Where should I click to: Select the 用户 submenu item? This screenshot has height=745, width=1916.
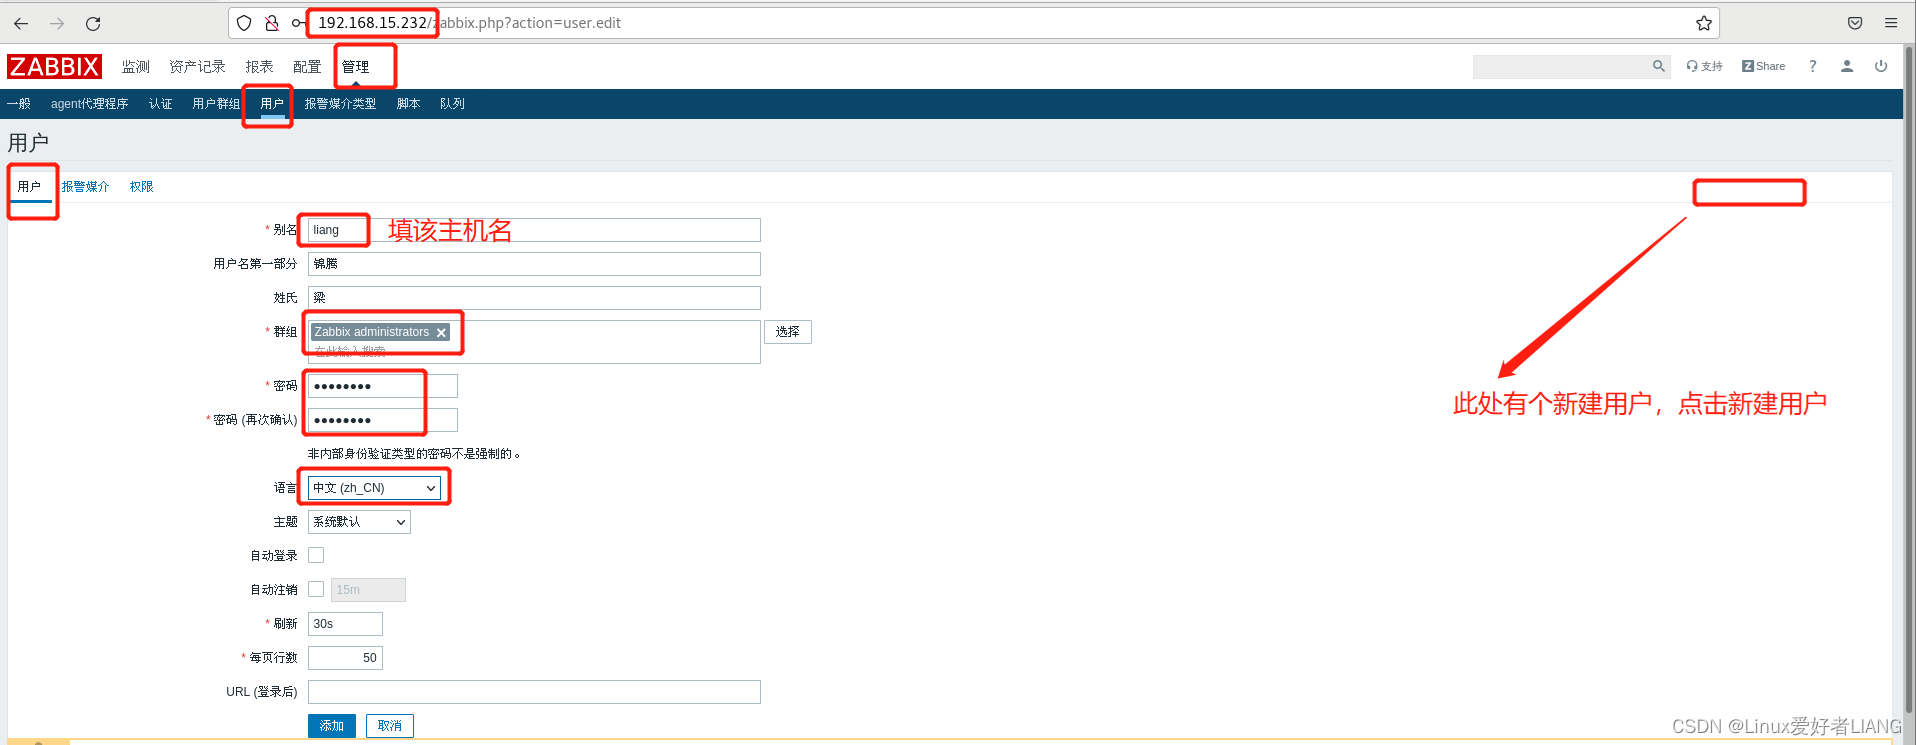(272, 104)
